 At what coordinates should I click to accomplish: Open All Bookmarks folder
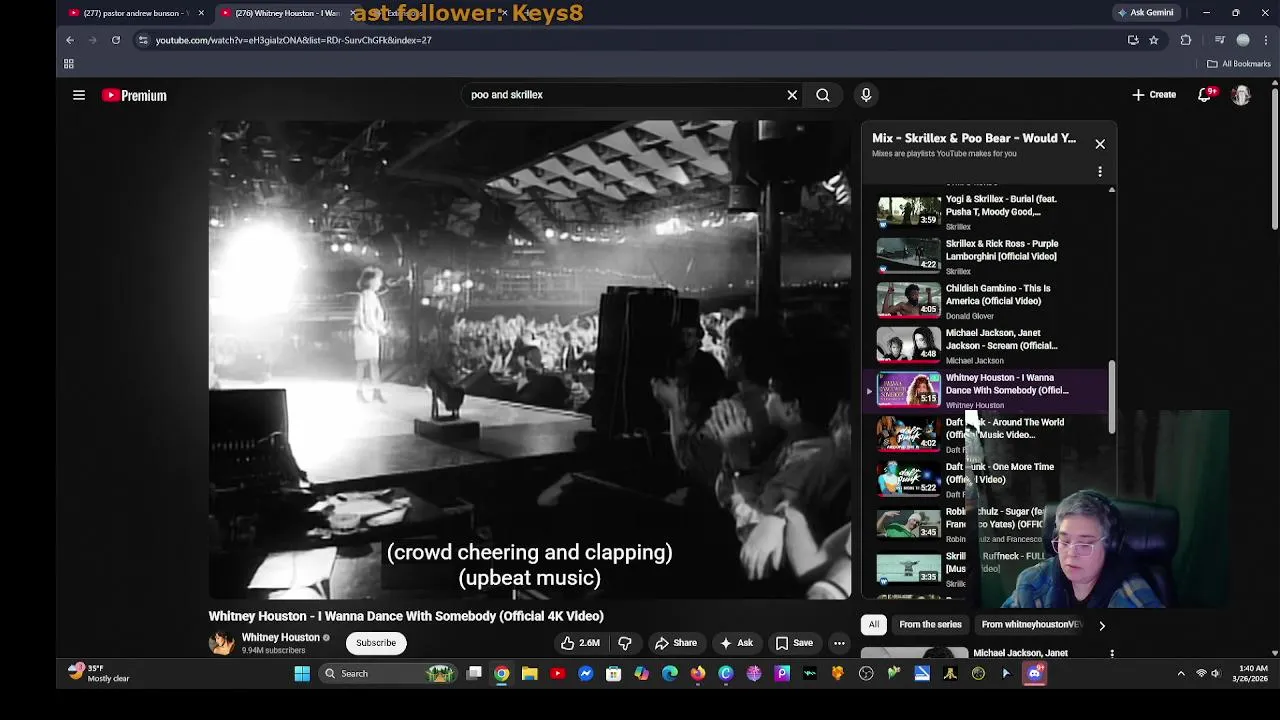coord(1239,64)
